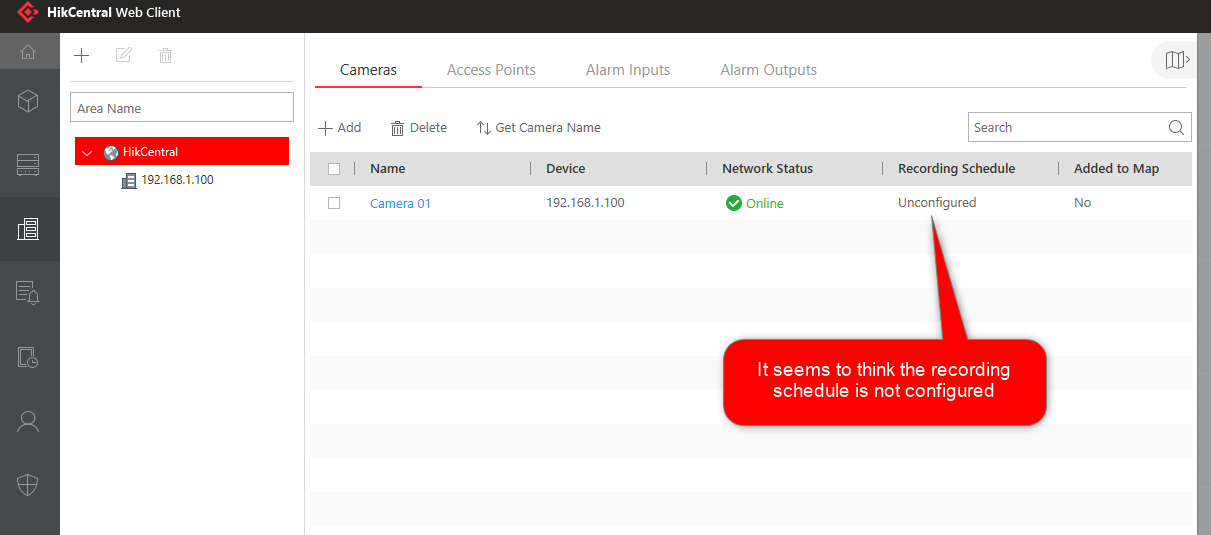Switch to the Alarm Inputs tab
The image size is (1211, 535).
coord(628,70)
